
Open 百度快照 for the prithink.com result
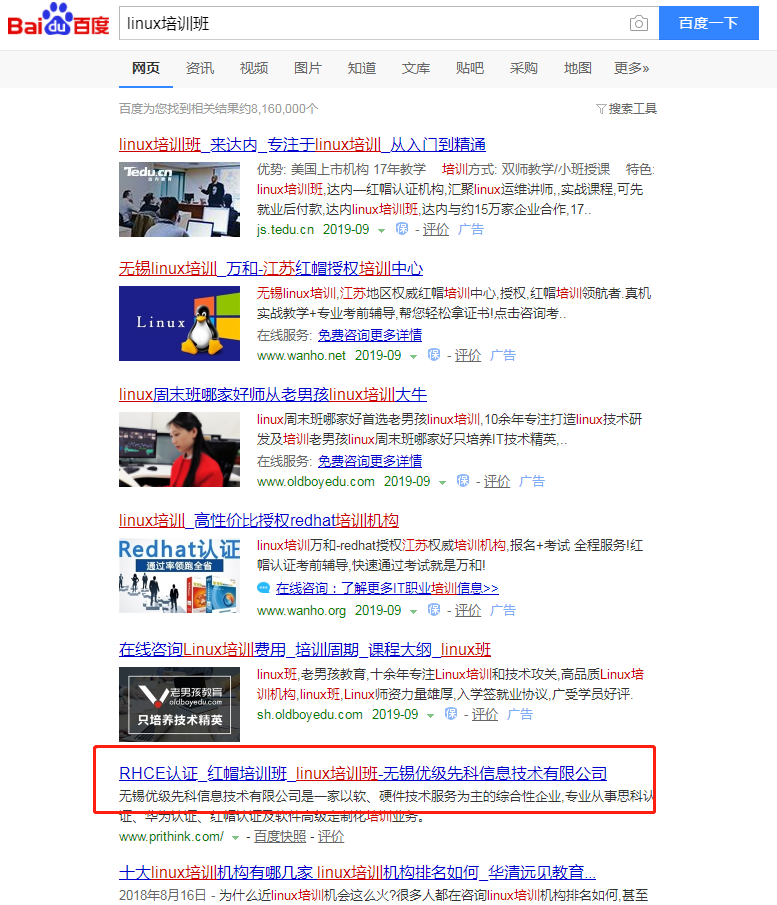[280, 836]
